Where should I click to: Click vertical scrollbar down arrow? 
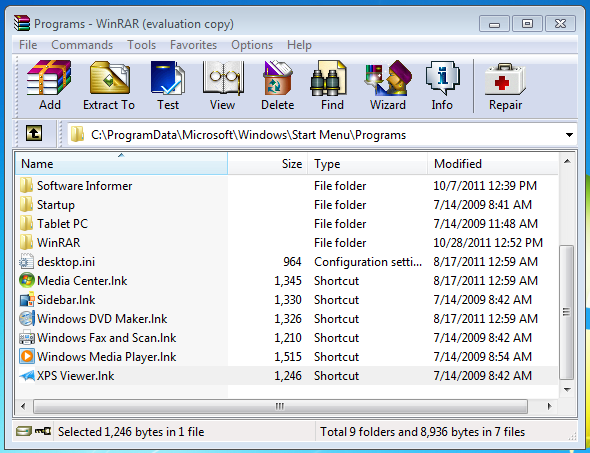[567, 390]
